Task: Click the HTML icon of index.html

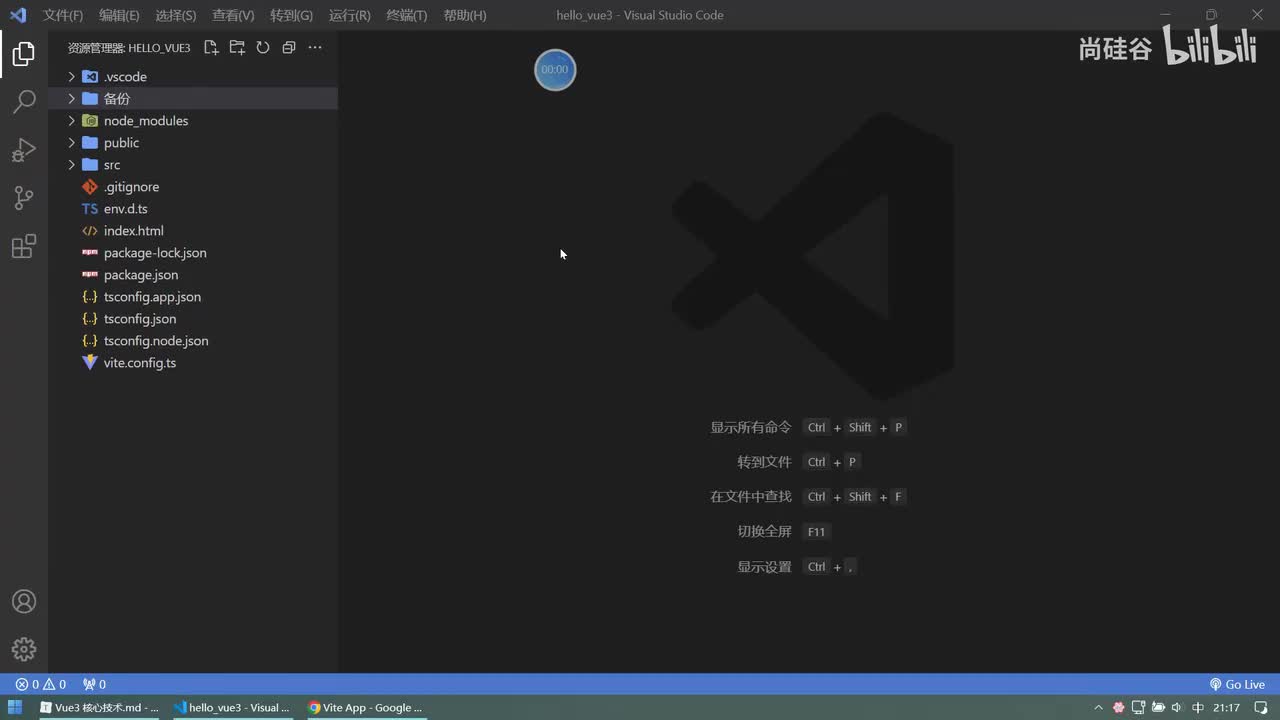Action: [90, 231]
